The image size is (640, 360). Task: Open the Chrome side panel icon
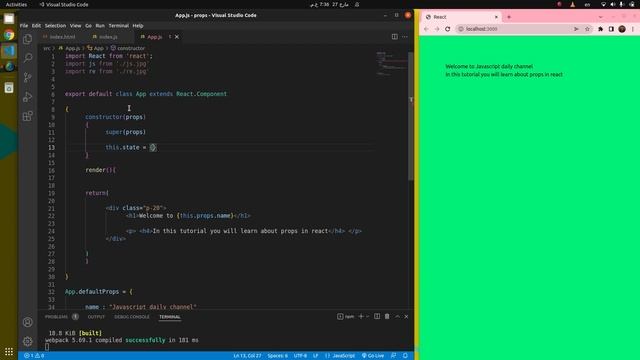point(611,29)
